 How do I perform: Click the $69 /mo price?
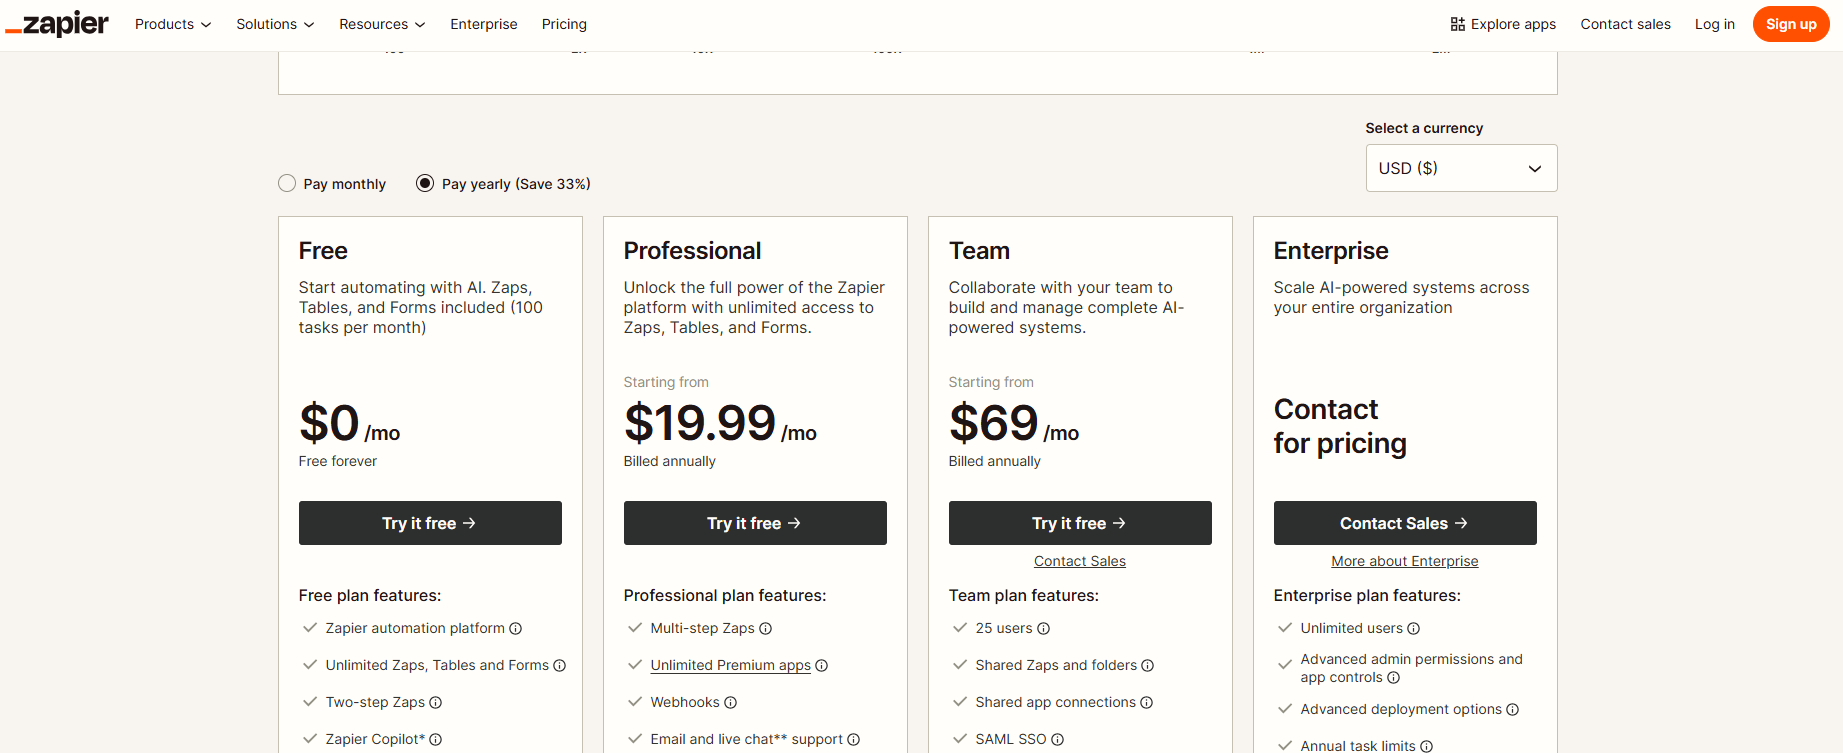1014,423
